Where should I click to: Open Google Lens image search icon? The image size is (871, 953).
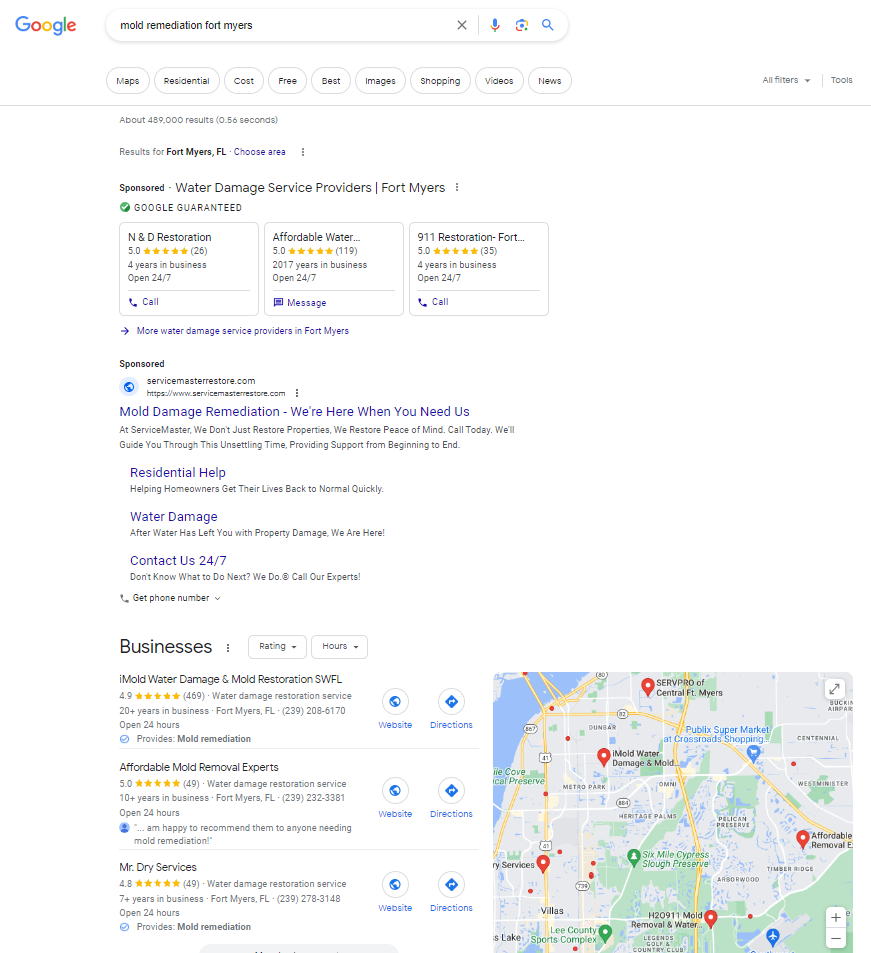click(522, 25)
